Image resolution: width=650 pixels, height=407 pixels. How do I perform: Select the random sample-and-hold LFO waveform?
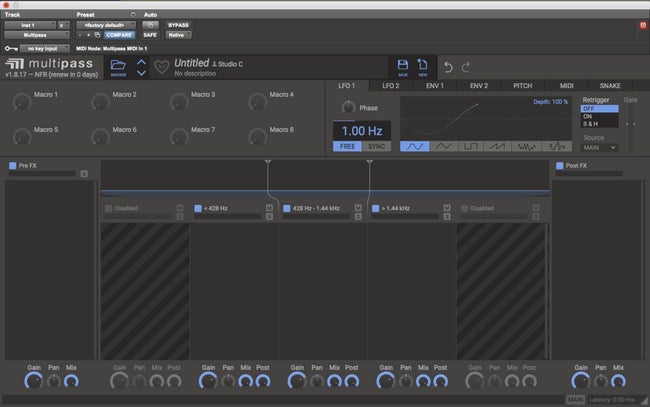[x=557, y=146]
